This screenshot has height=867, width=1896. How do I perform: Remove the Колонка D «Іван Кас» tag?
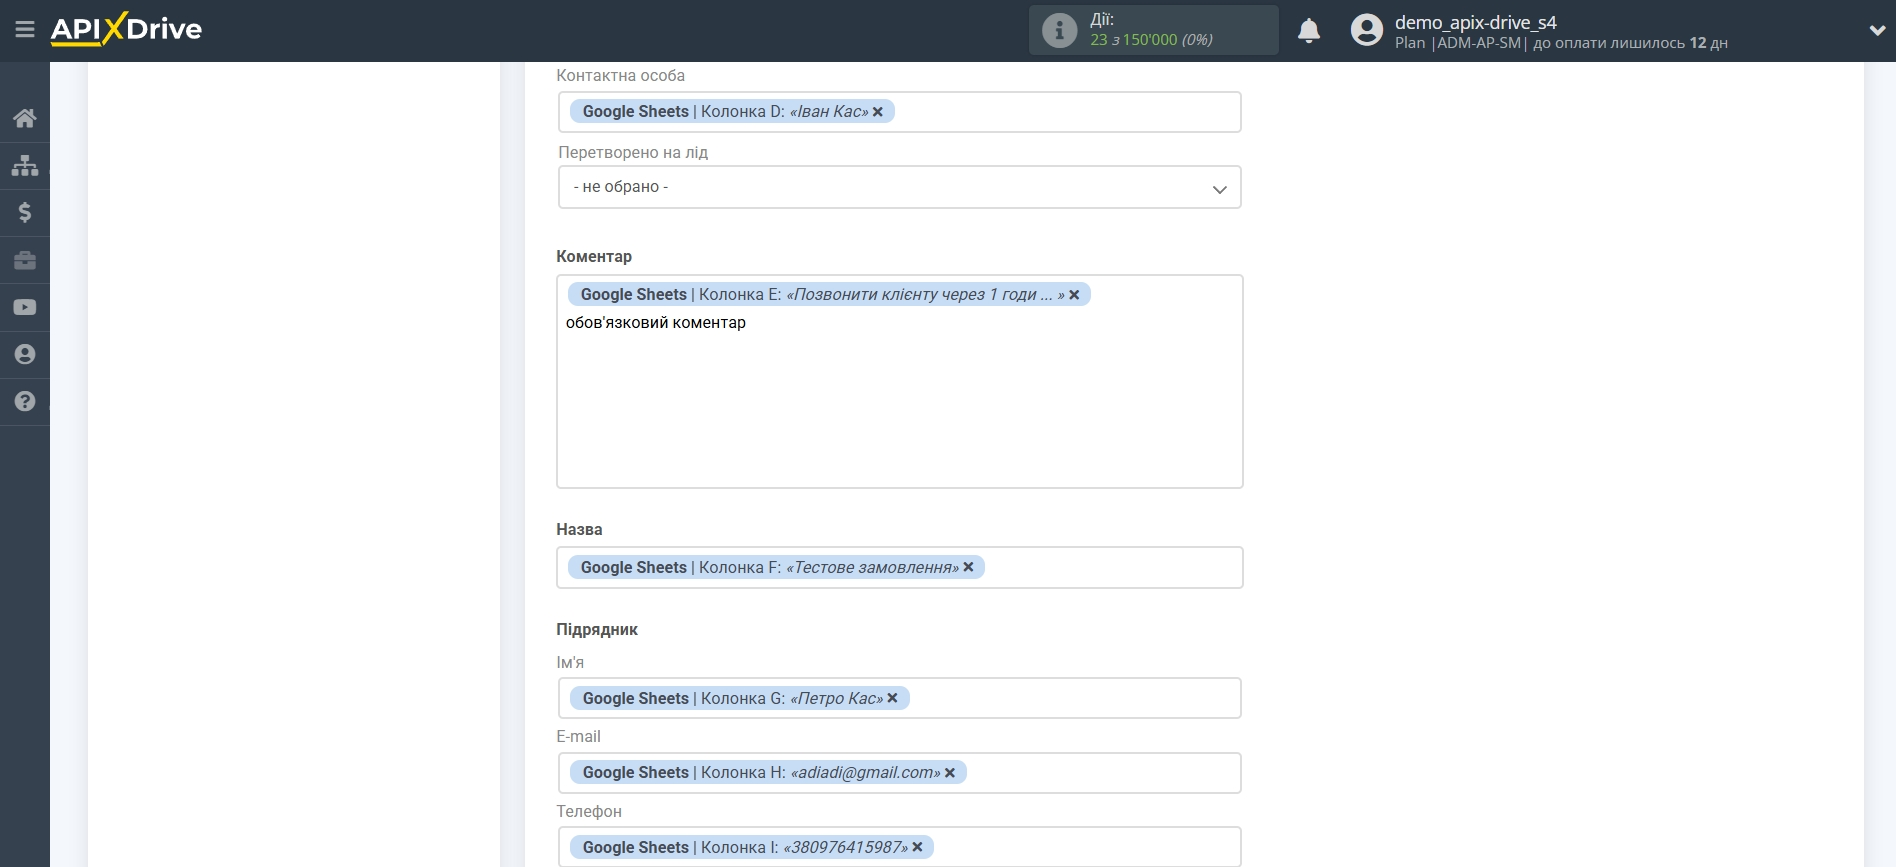click(878, 112)
